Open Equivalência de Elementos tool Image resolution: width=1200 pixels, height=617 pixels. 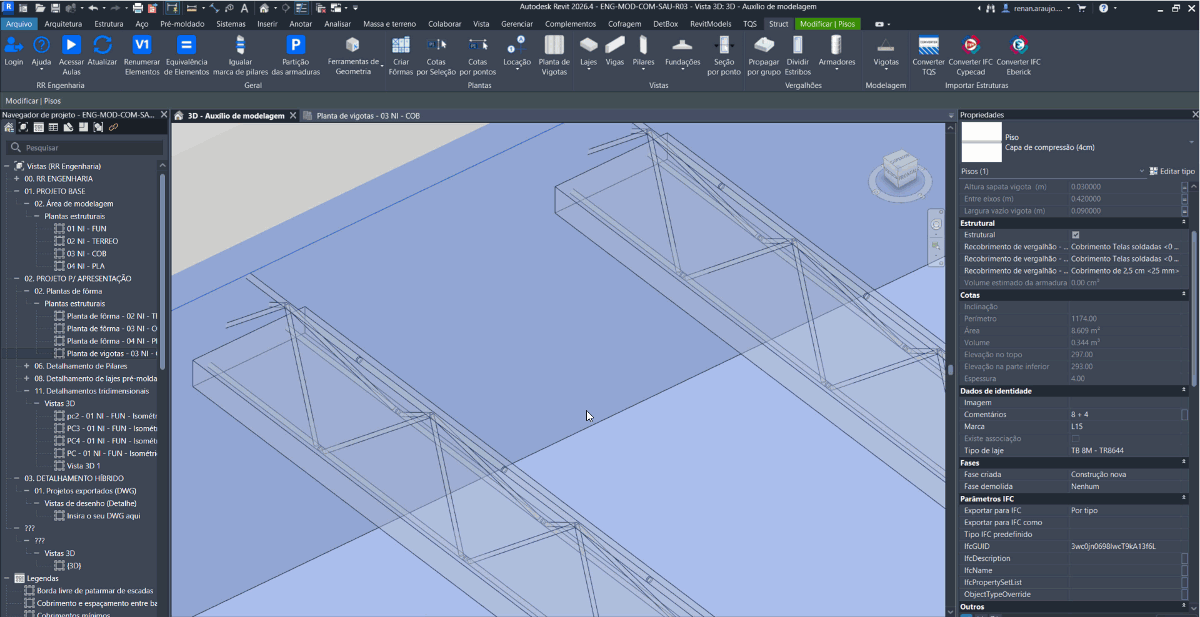tap(186, 46)
